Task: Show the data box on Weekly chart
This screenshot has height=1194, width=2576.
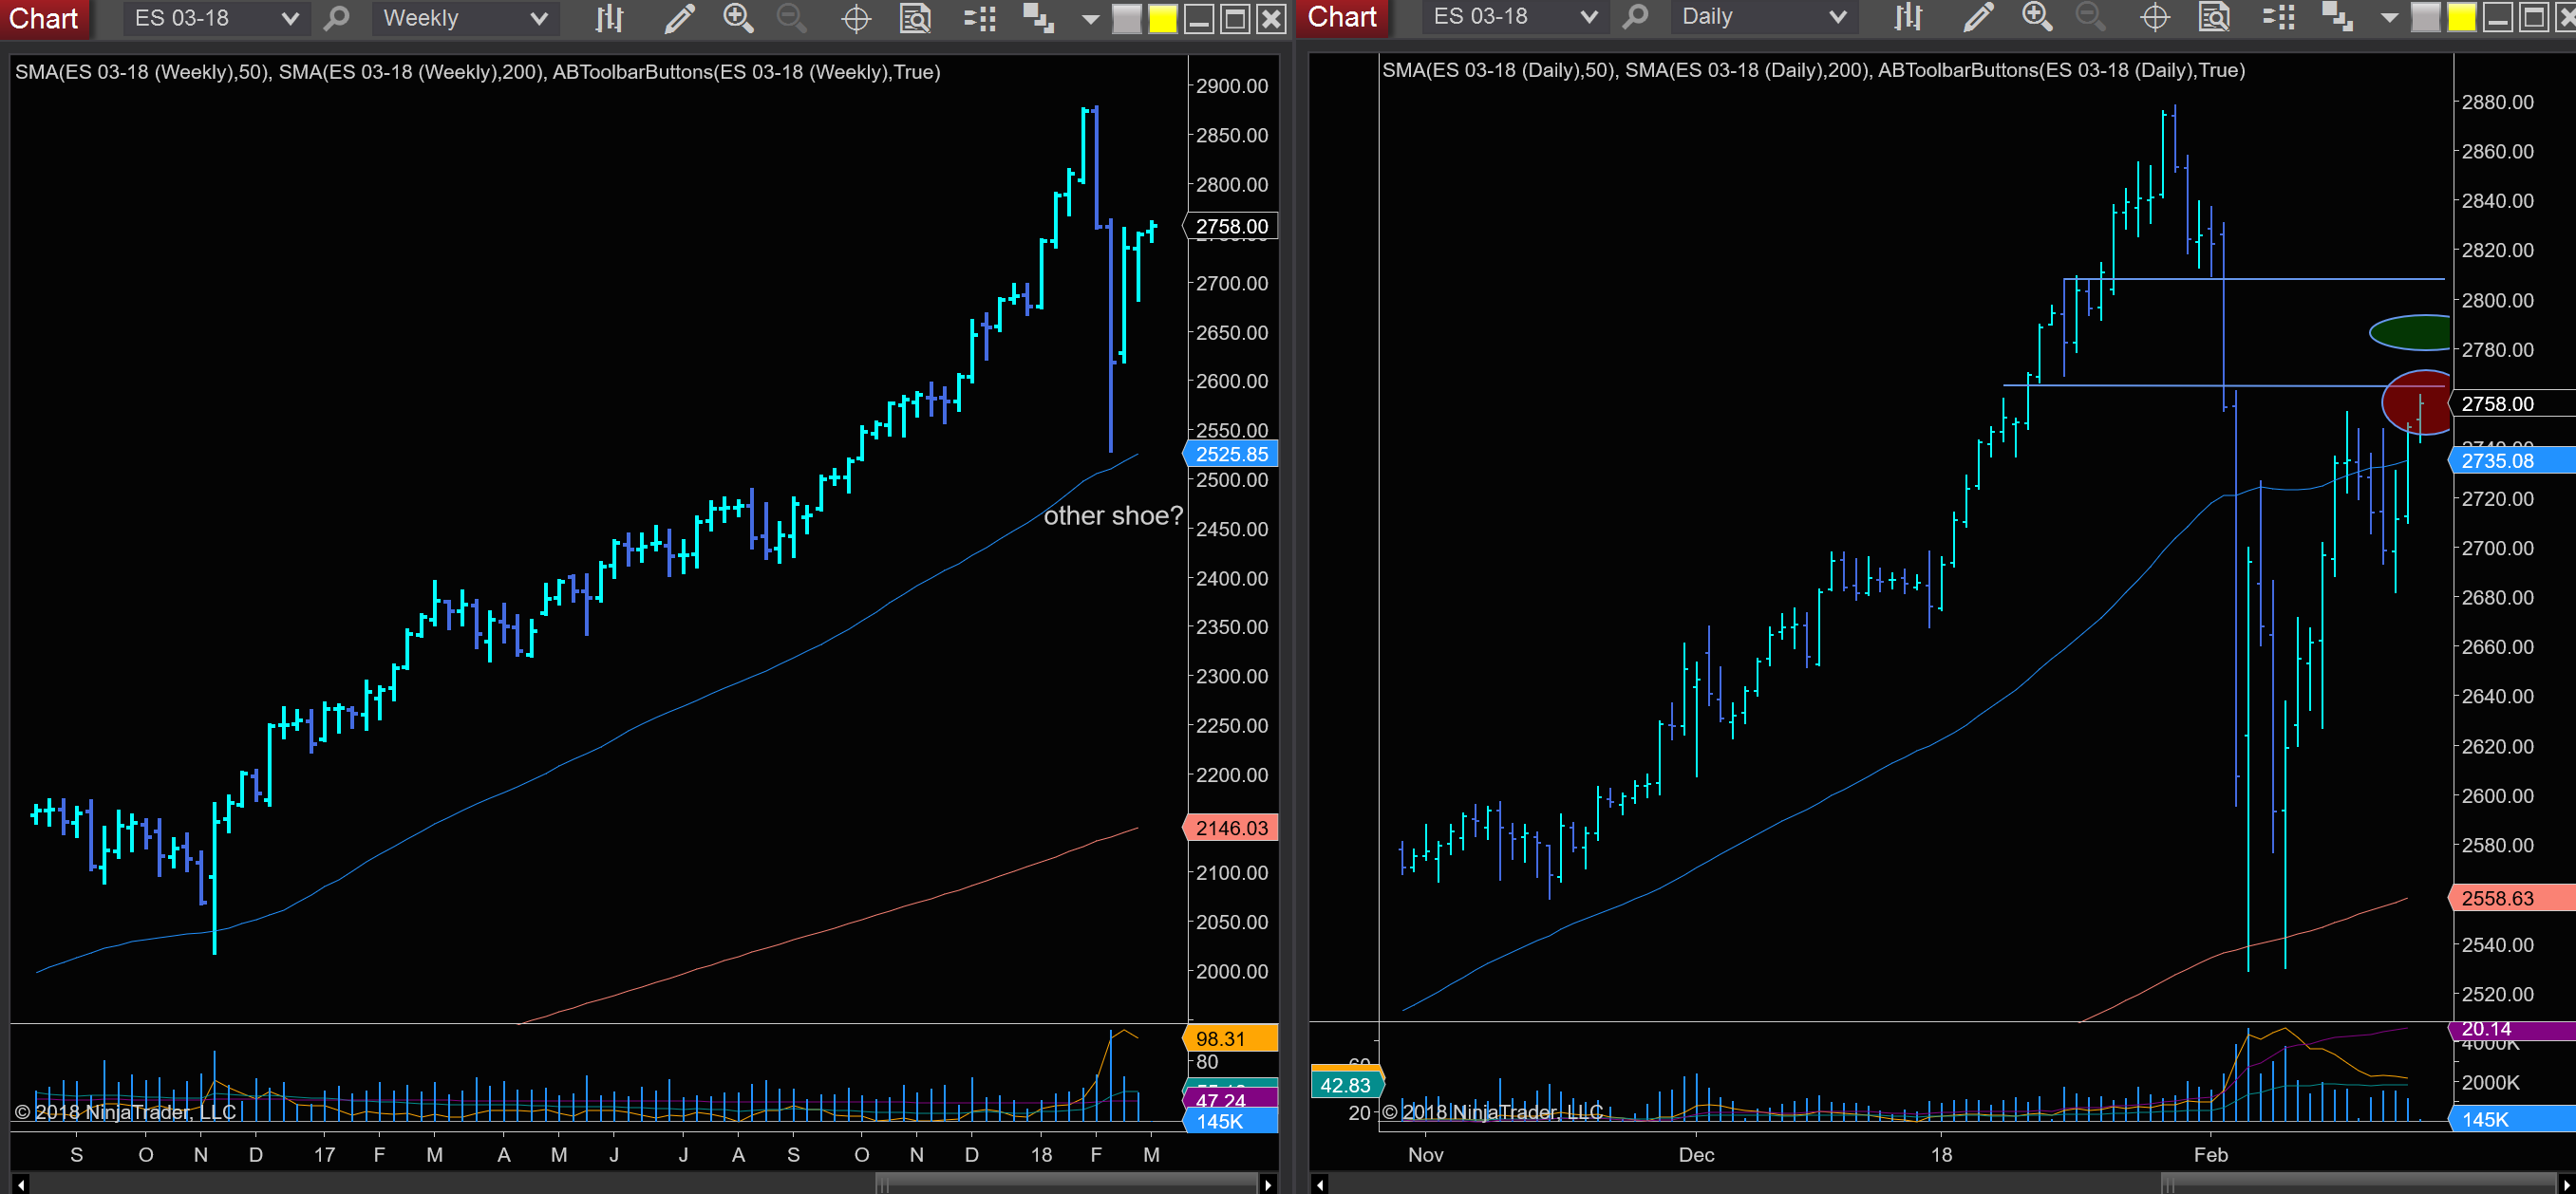Action: (915, 19)
